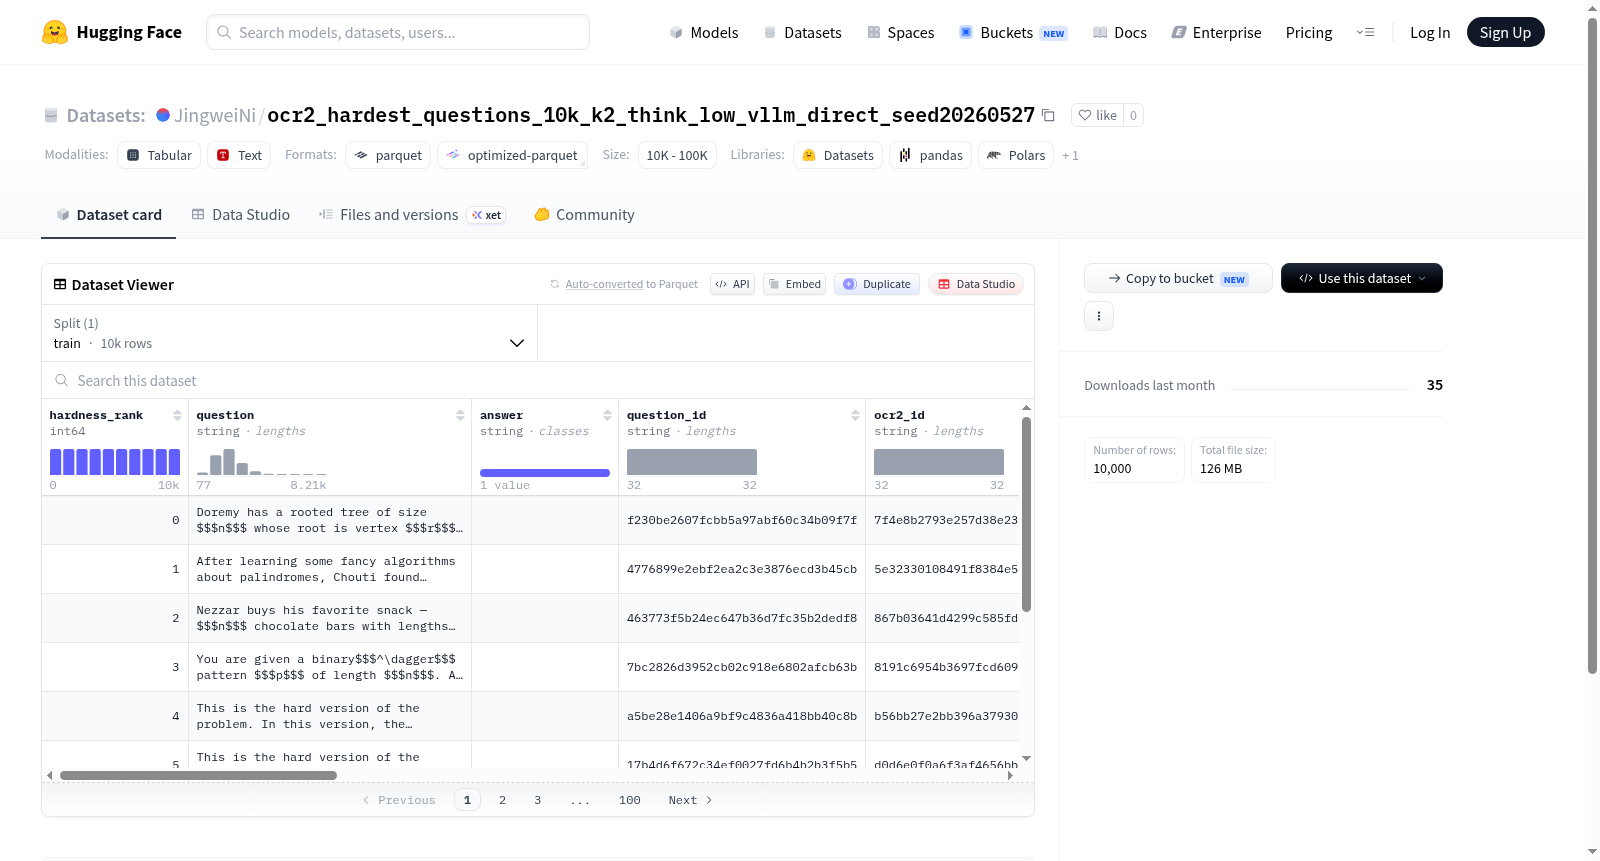Click the Embed button
This screenshot has width=1600, height=861.
coord(794,284)
